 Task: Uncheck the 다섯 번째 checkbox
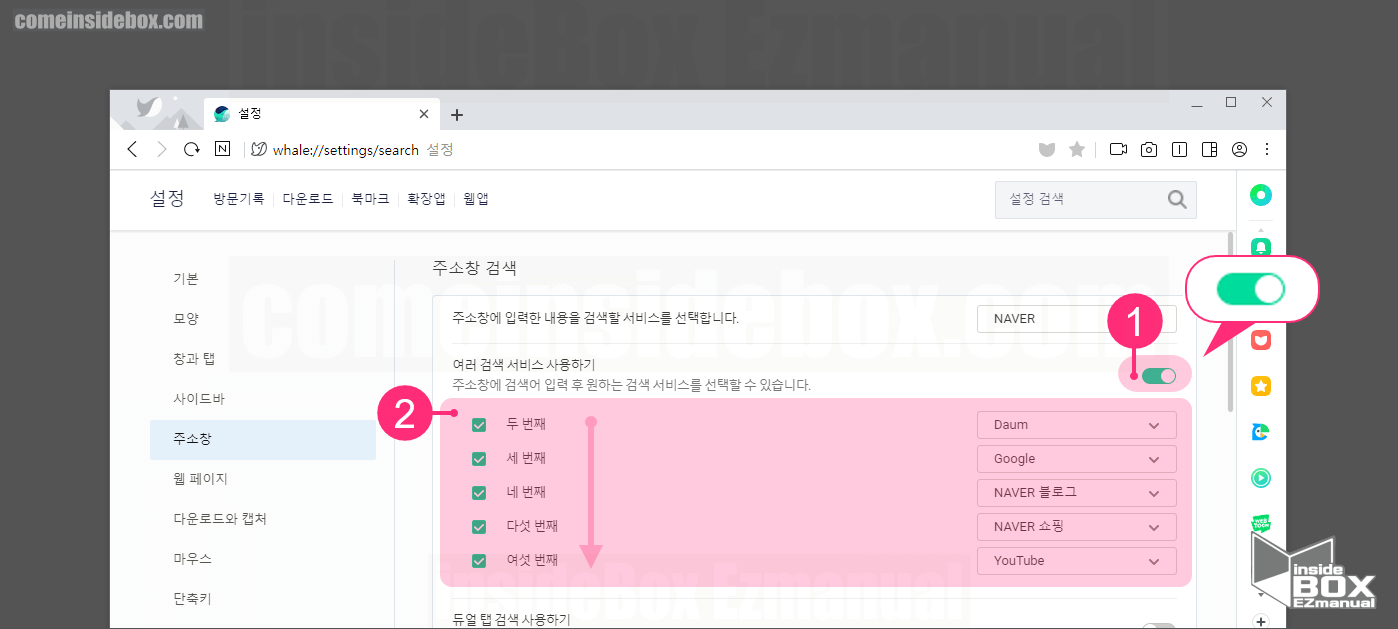tap(479, 527)
